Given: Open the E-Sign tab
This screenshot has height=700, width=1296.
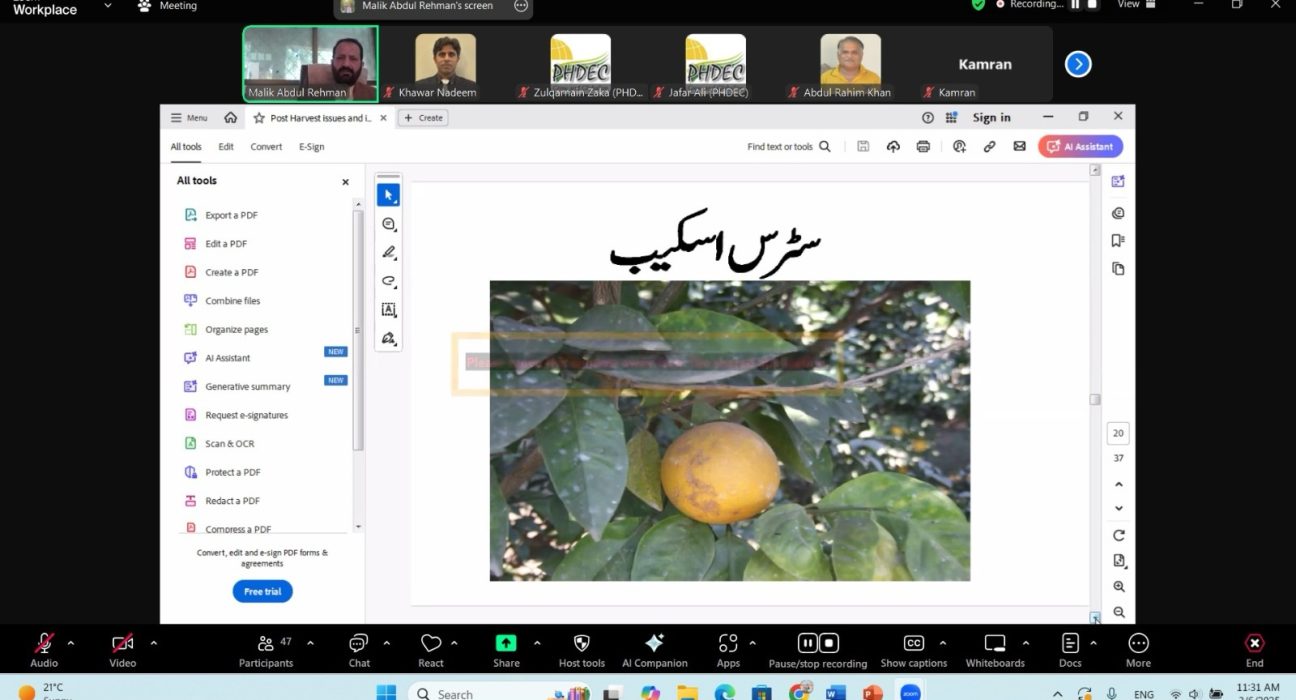Looking at the screenshot, I should point(311,147).
